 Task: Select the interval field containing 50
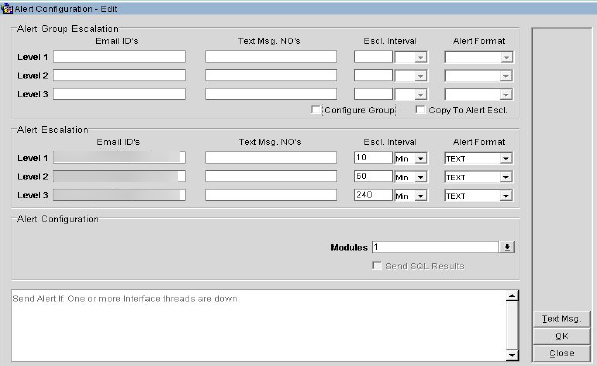click(x=373, y=176)
